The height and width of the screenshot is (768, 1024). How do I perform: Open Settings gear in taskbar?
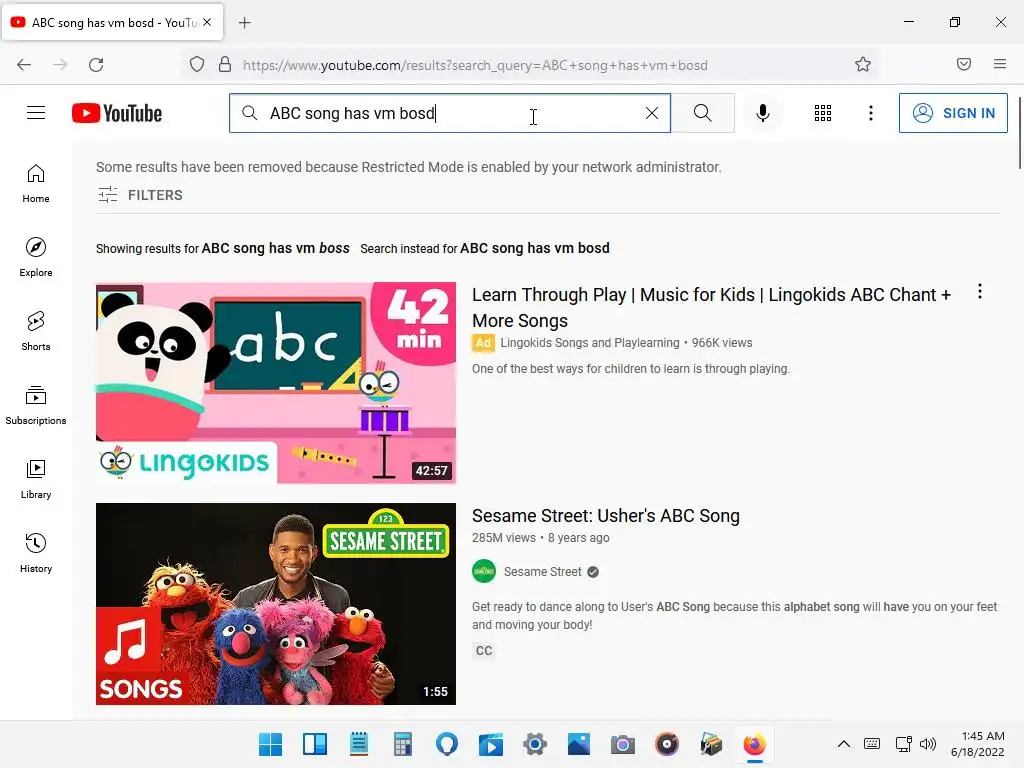tap(534, 744)
